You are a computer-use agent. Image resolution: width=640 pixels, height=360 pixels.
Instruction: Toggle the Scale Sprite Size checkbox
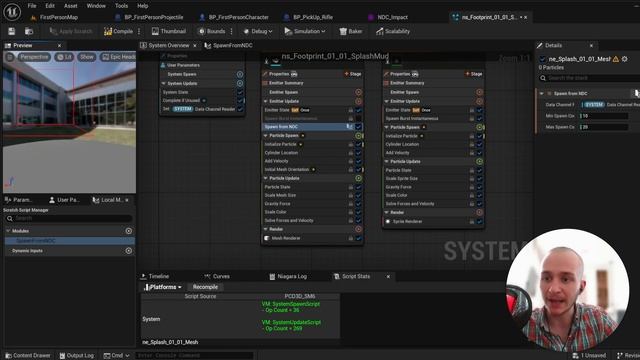pos(479,178)
